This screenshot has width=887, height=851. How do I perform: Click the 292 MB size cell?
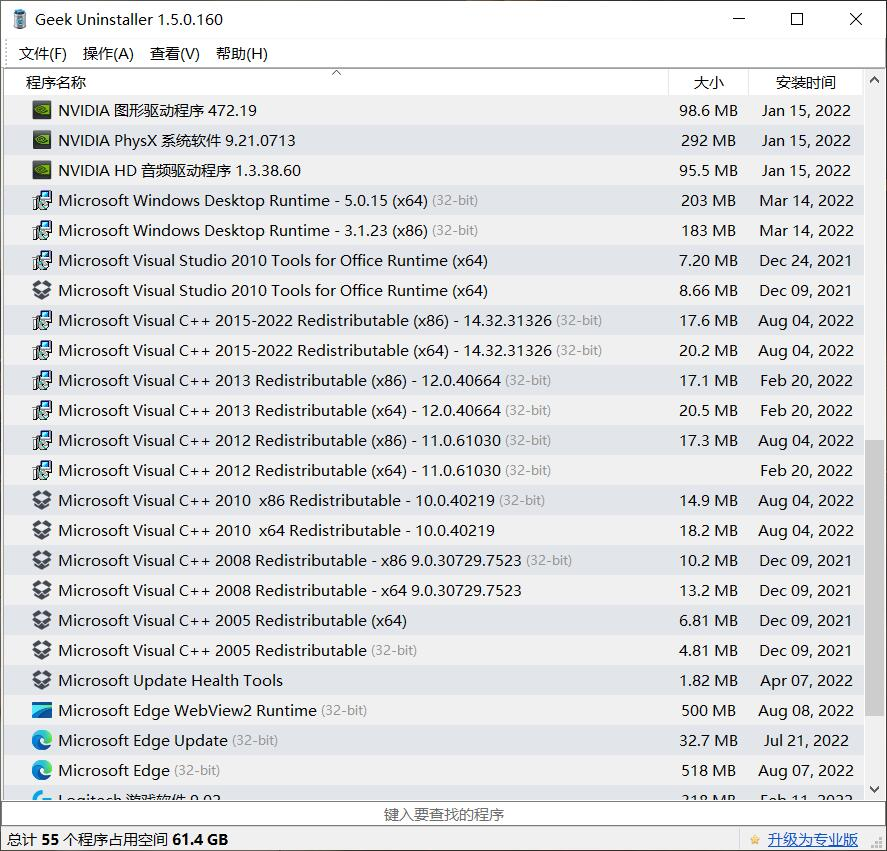pos(708,140)
